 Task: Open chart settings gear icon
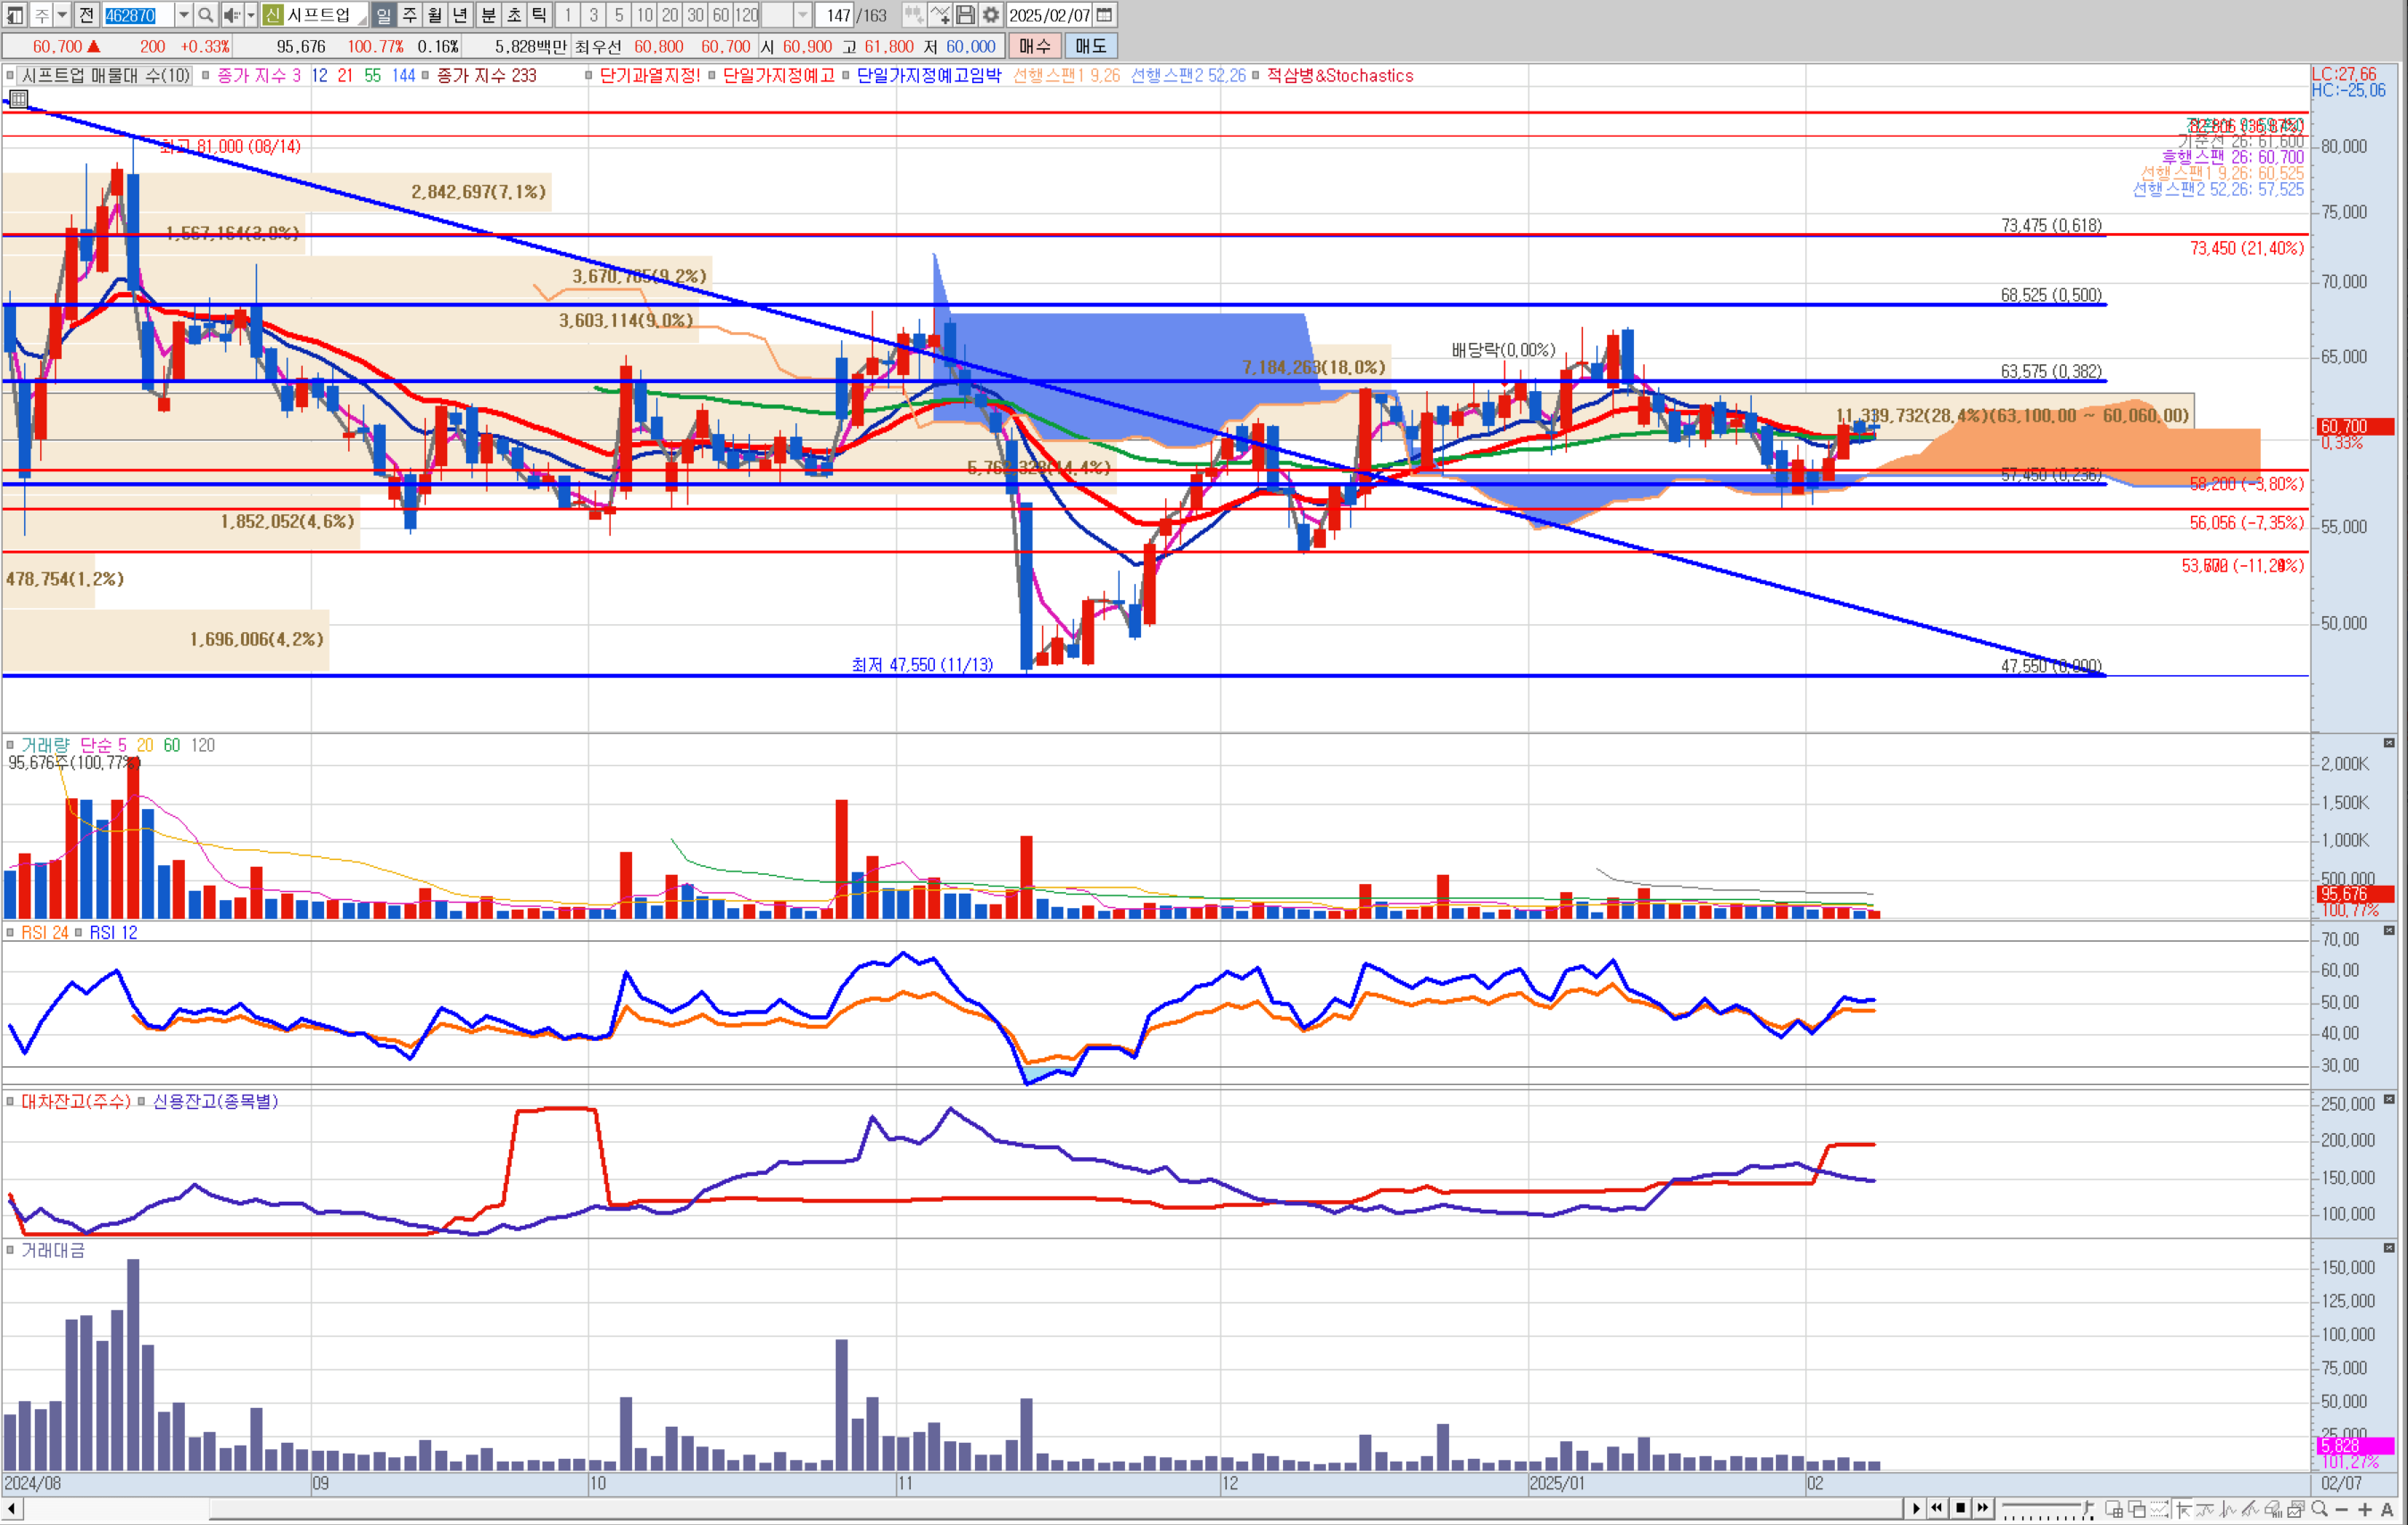(990, 15)
